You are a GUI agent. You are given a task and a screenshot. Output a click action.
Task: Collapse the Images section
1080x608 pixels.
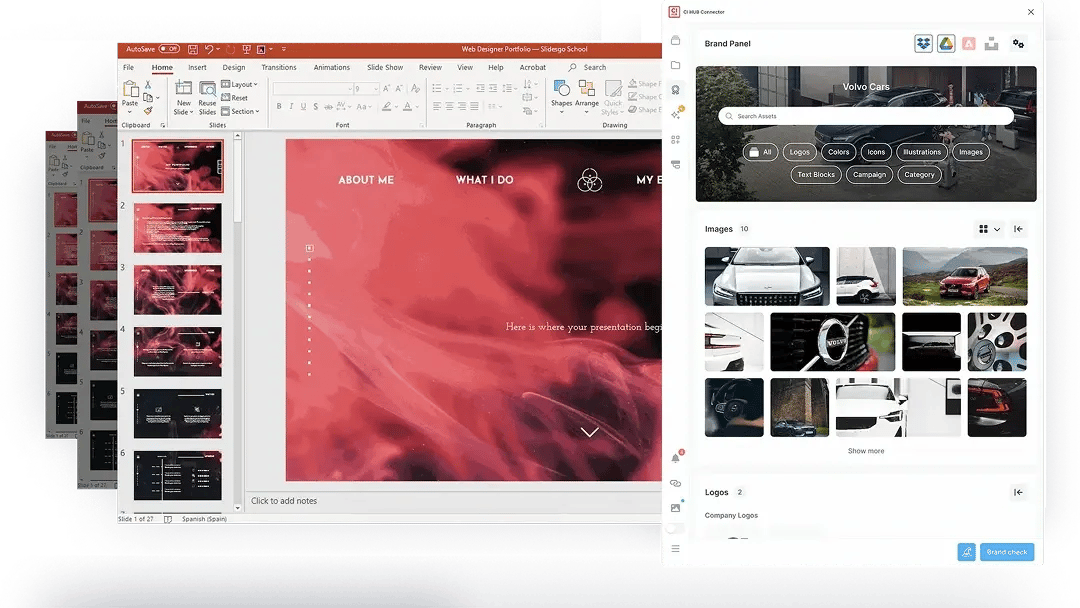(1018, 229)
